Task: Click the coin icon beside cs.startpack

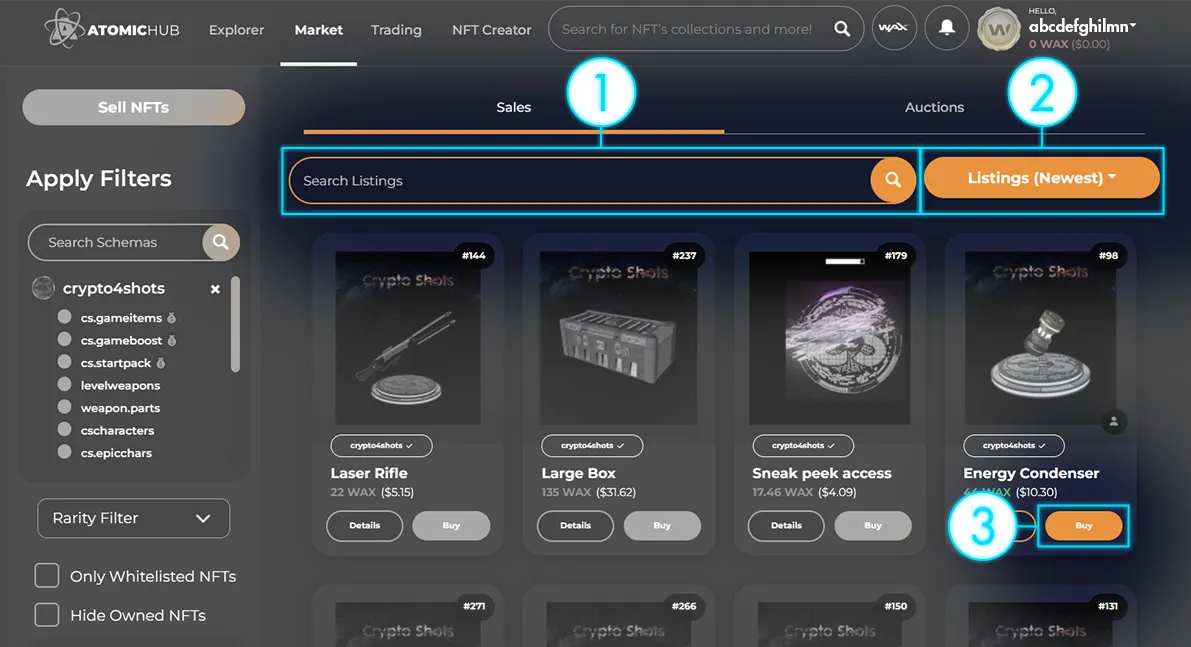Action: [x=161, y=363]
